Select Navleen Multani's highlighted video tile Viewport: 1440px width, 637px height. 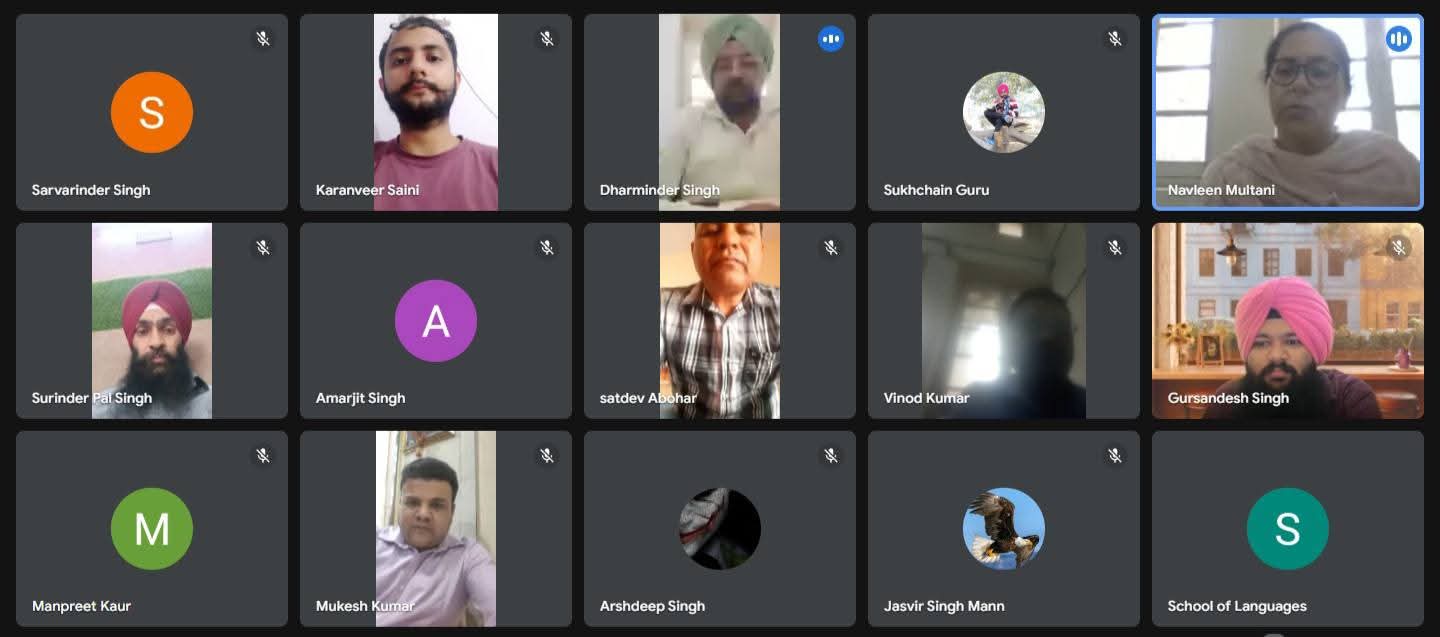click(x=1288, y=112)
